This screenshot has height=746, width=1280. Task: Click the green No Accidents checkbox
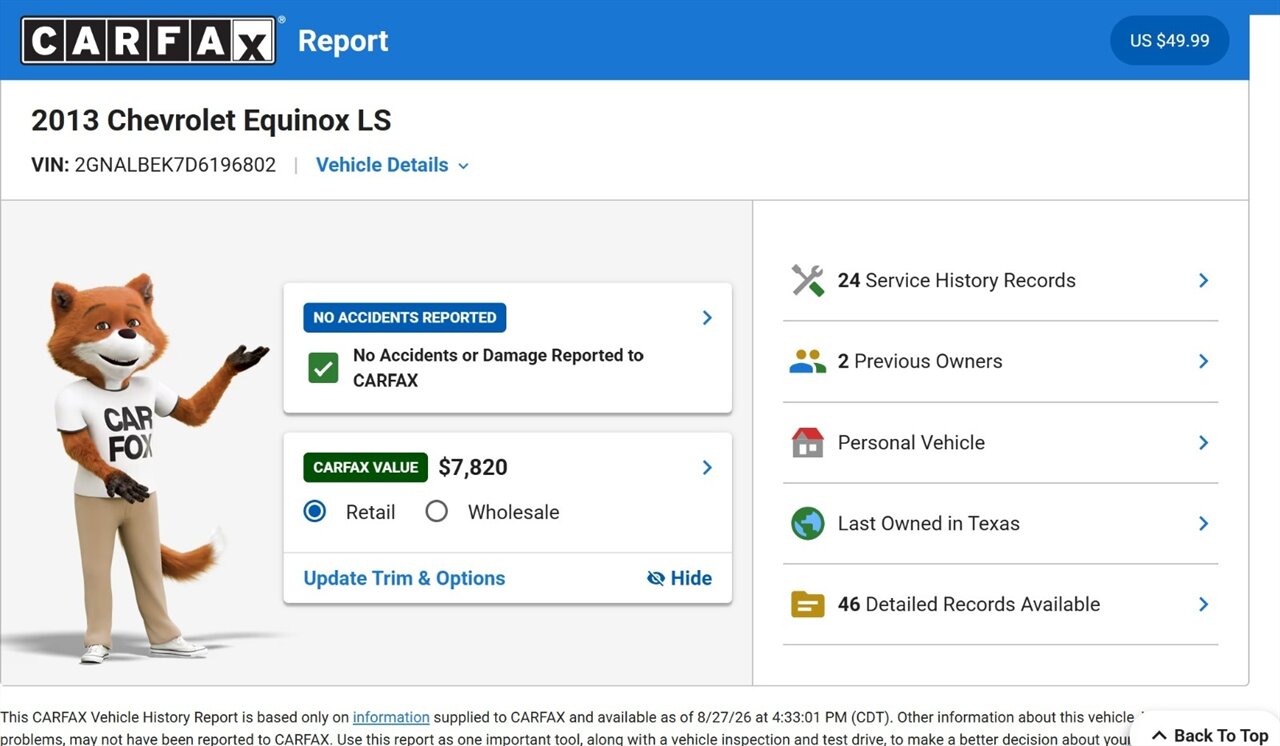tap(322, 368)
